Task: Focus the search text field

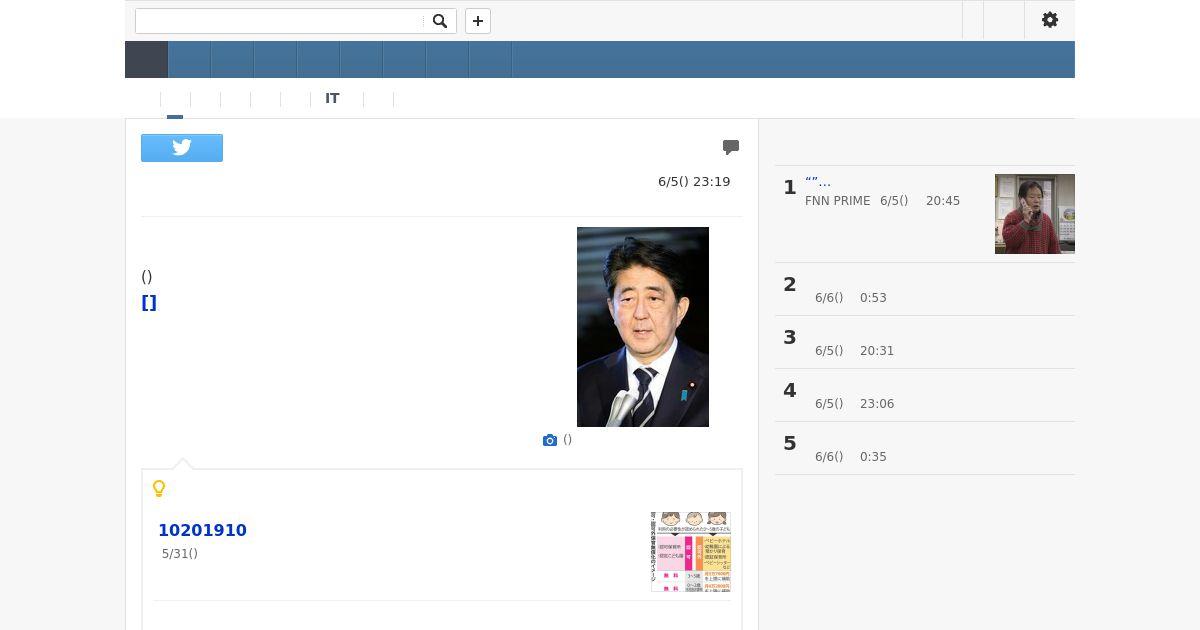Action: 280,21
